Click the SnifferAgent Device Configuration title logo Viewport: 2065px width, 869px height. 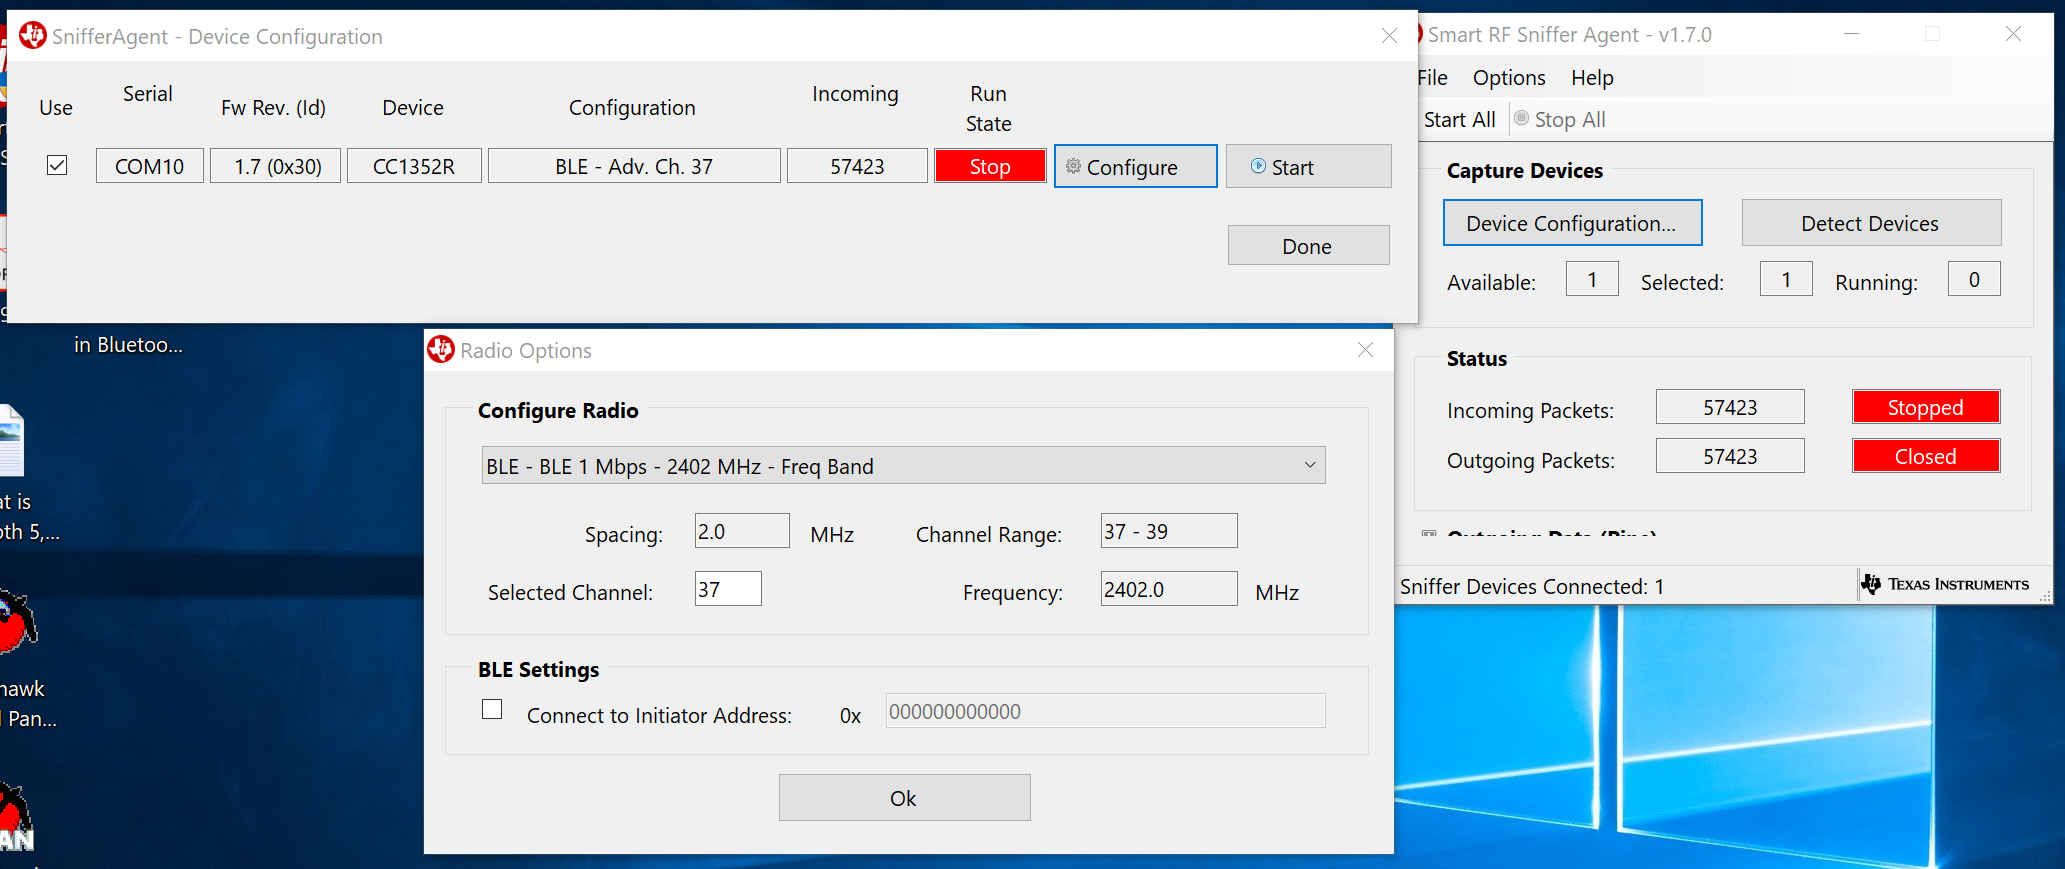pos(33,36)
